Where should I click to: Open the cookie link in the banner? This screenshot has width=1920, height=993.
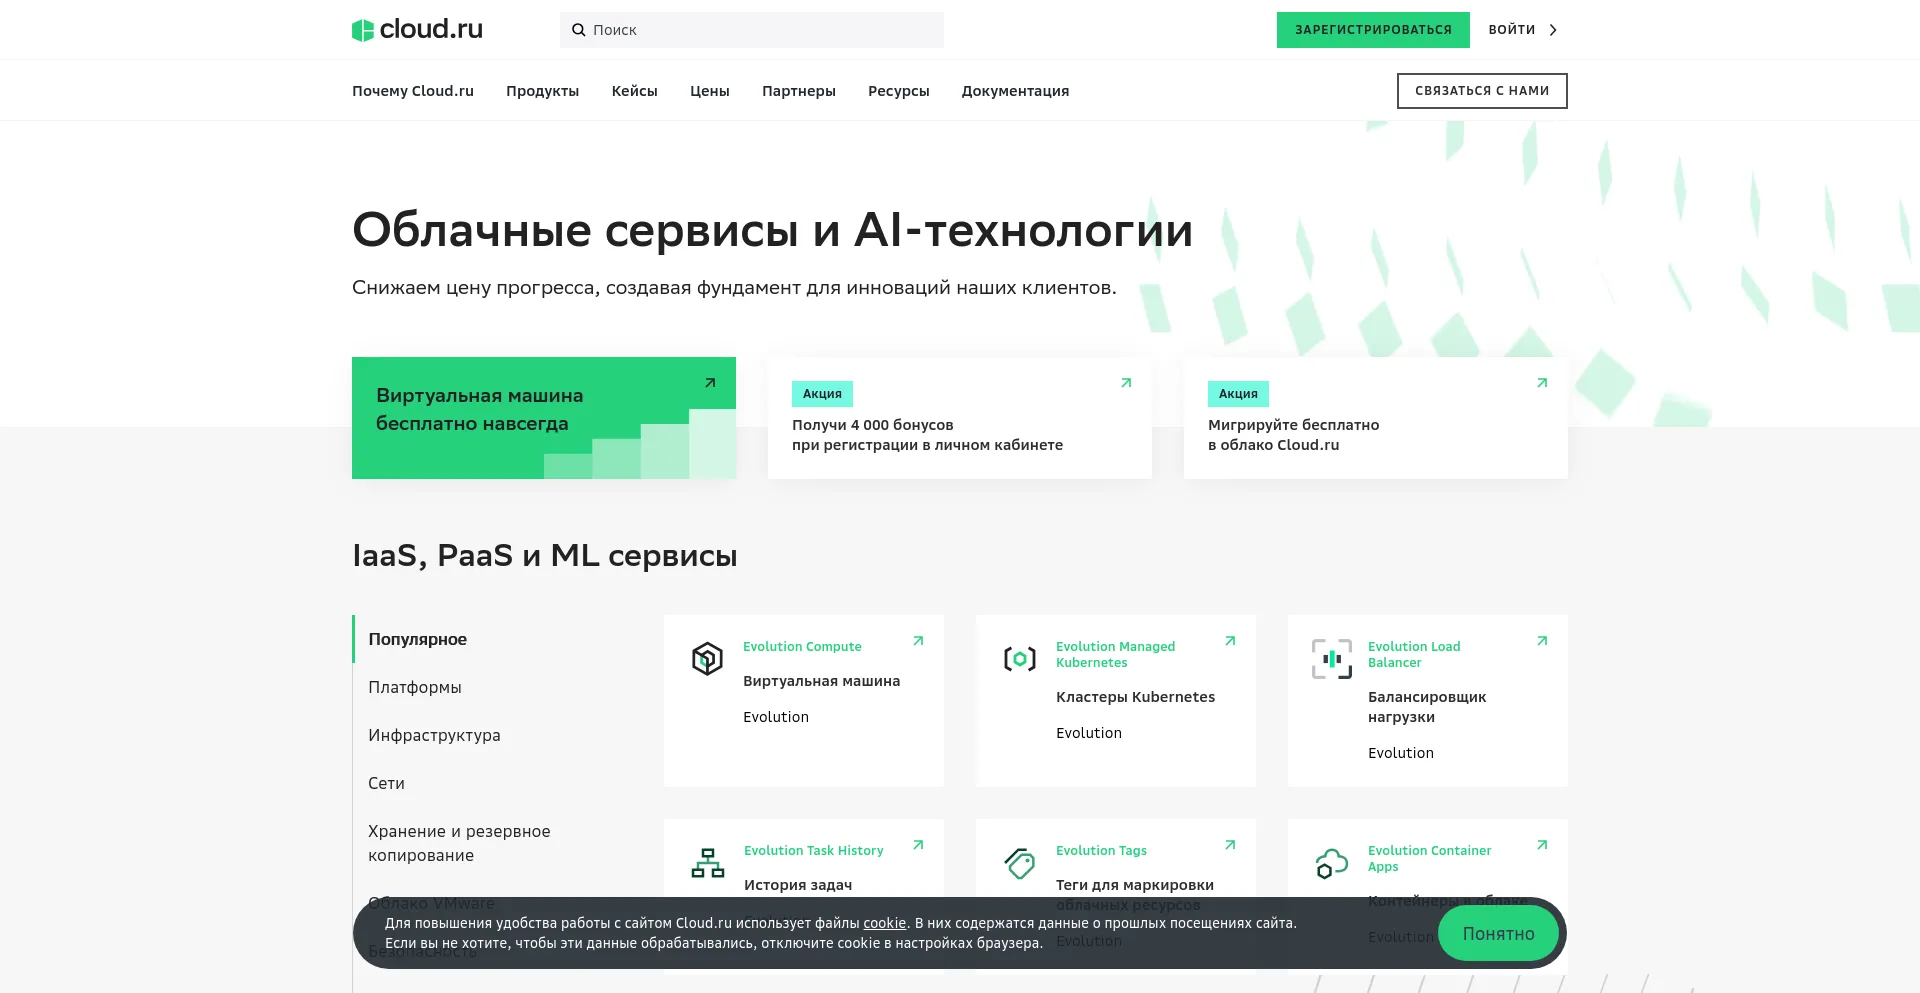click(883, 923)
